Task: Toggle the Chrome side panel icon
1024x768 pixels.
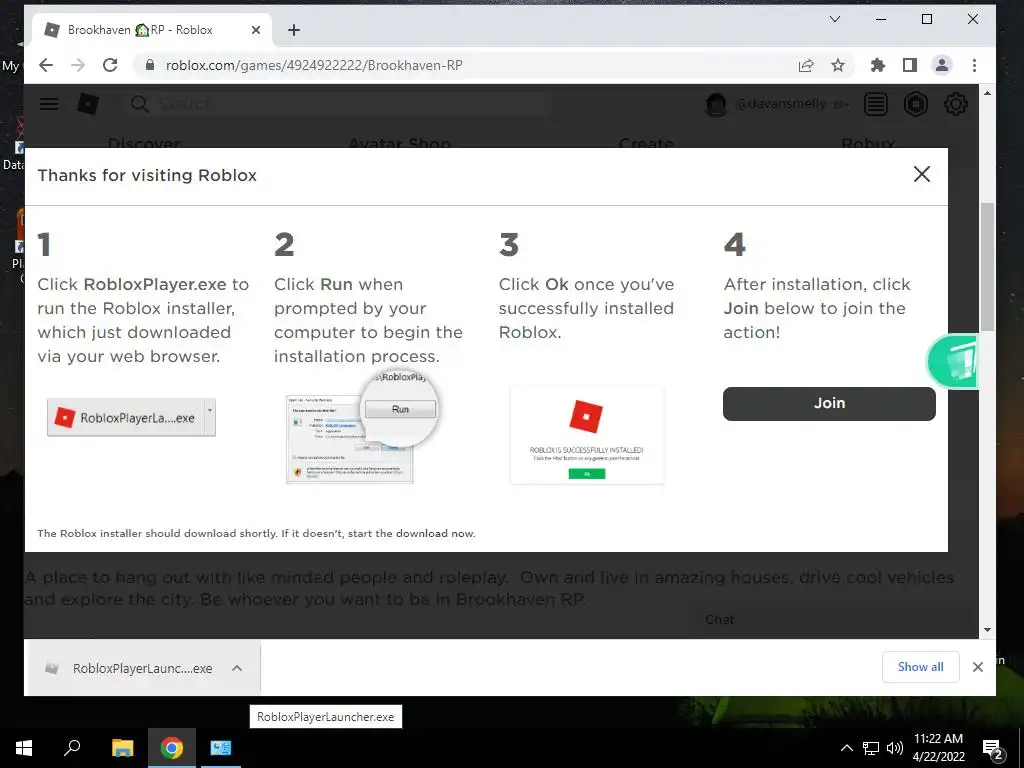Action: (x=910, y=65)
